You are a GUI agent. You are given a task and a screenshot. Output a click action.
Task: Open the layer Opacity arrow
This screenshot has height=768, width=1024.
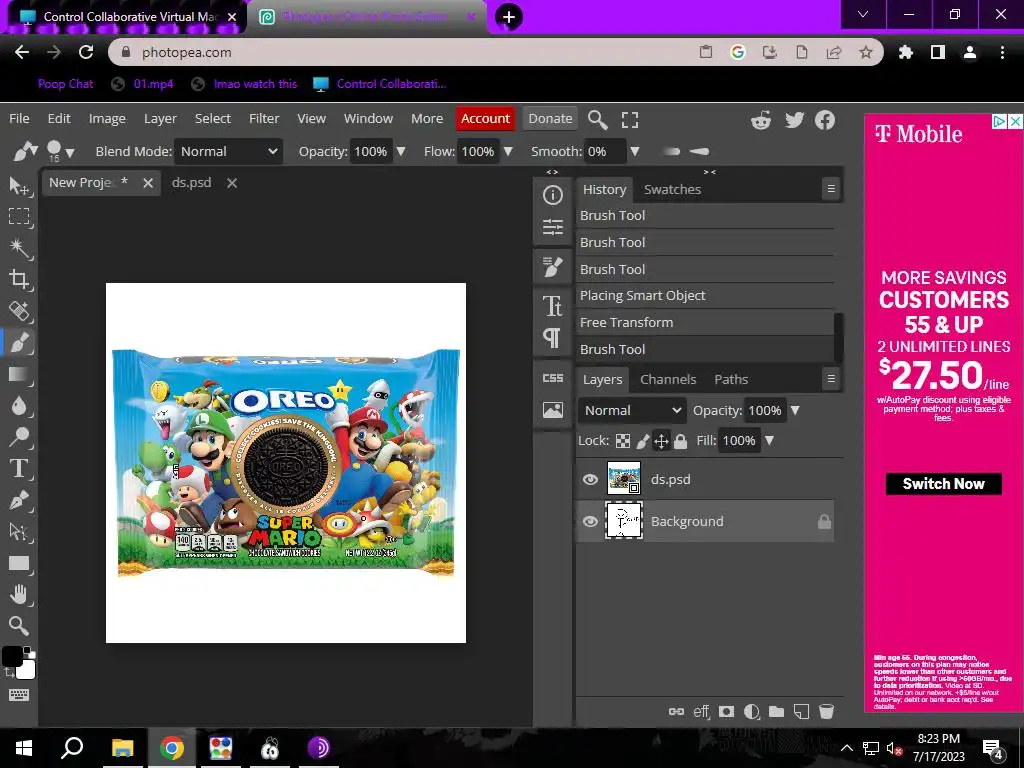point(795,410)
